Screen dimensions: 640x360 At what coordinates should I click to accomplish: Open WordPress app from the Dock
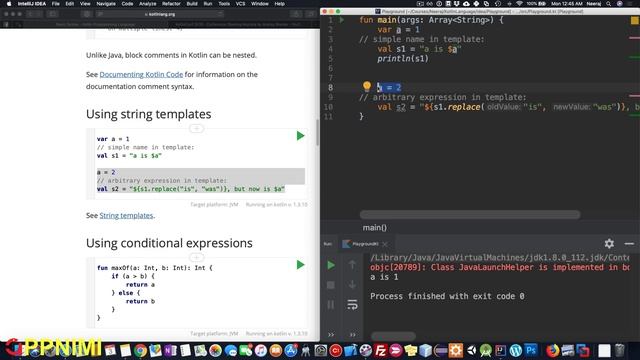516,351
